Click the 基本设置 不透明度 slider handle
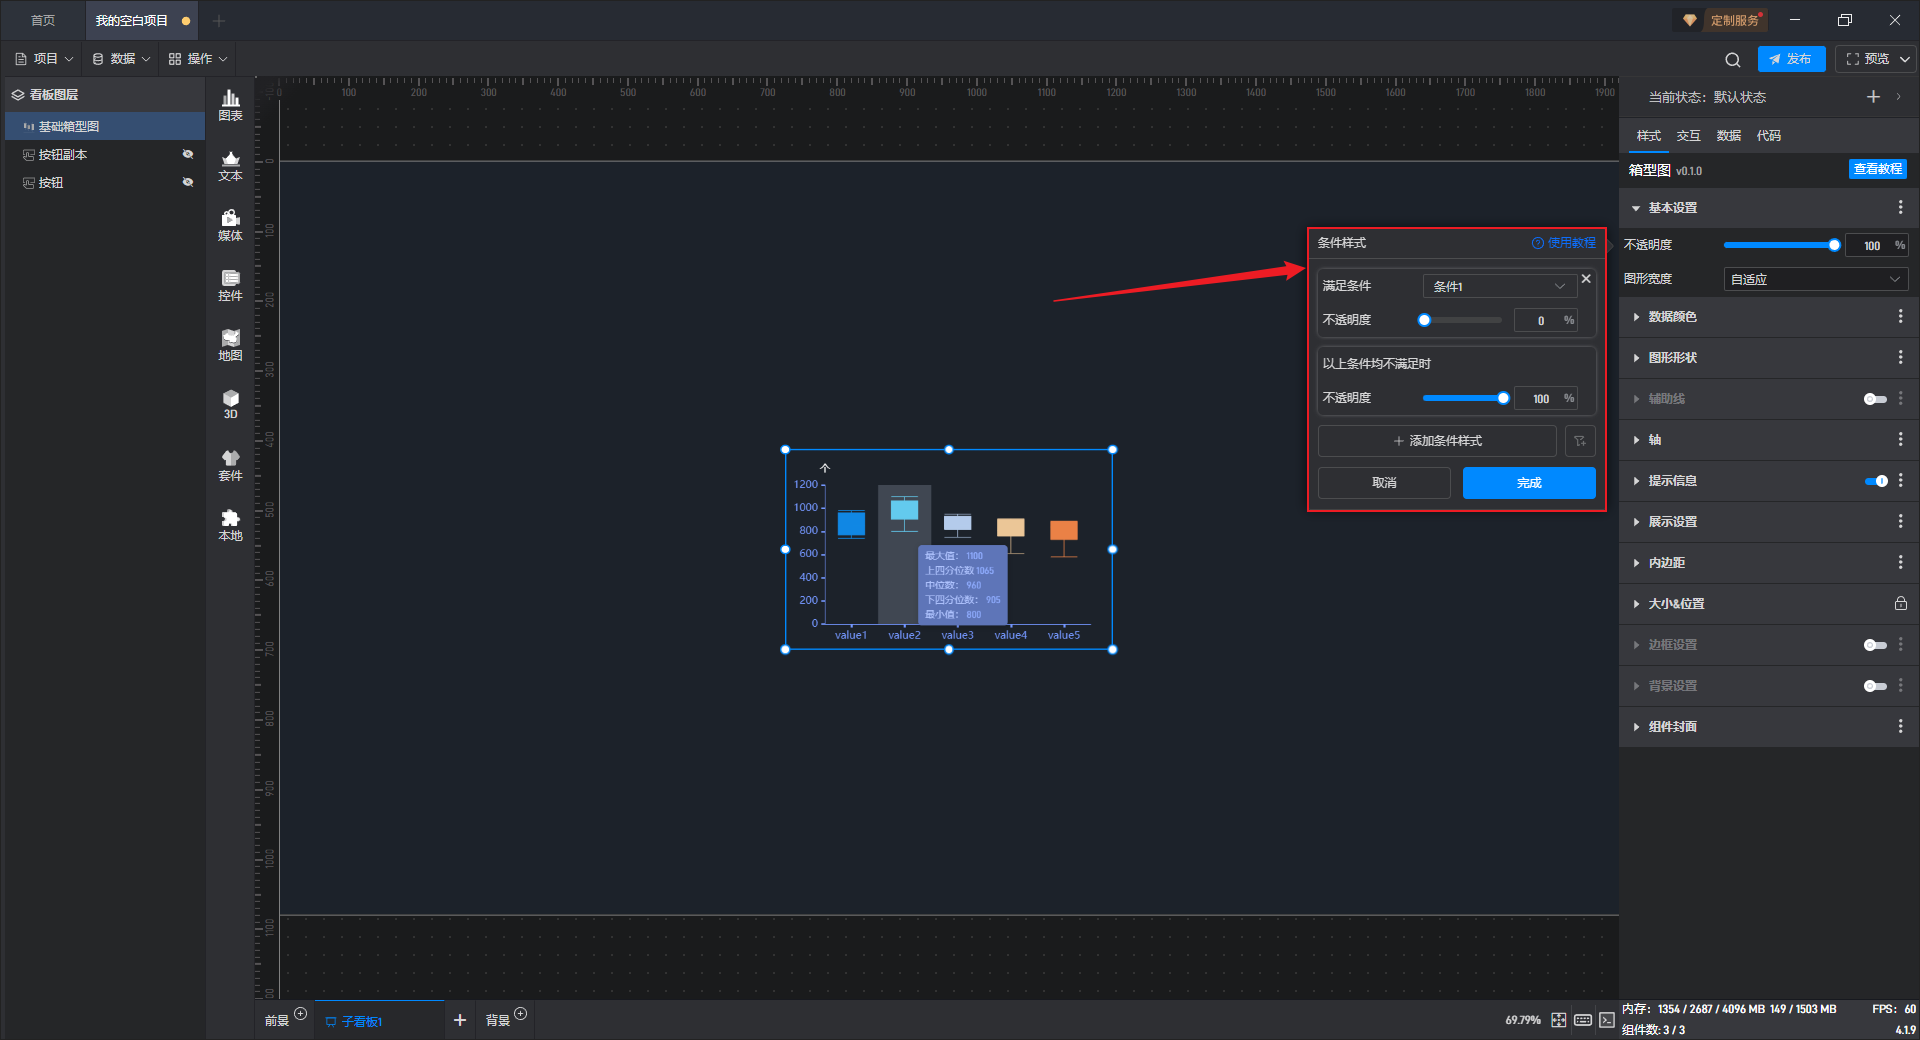This screenshot has width=1920, height=1040. coord(1834,245)
